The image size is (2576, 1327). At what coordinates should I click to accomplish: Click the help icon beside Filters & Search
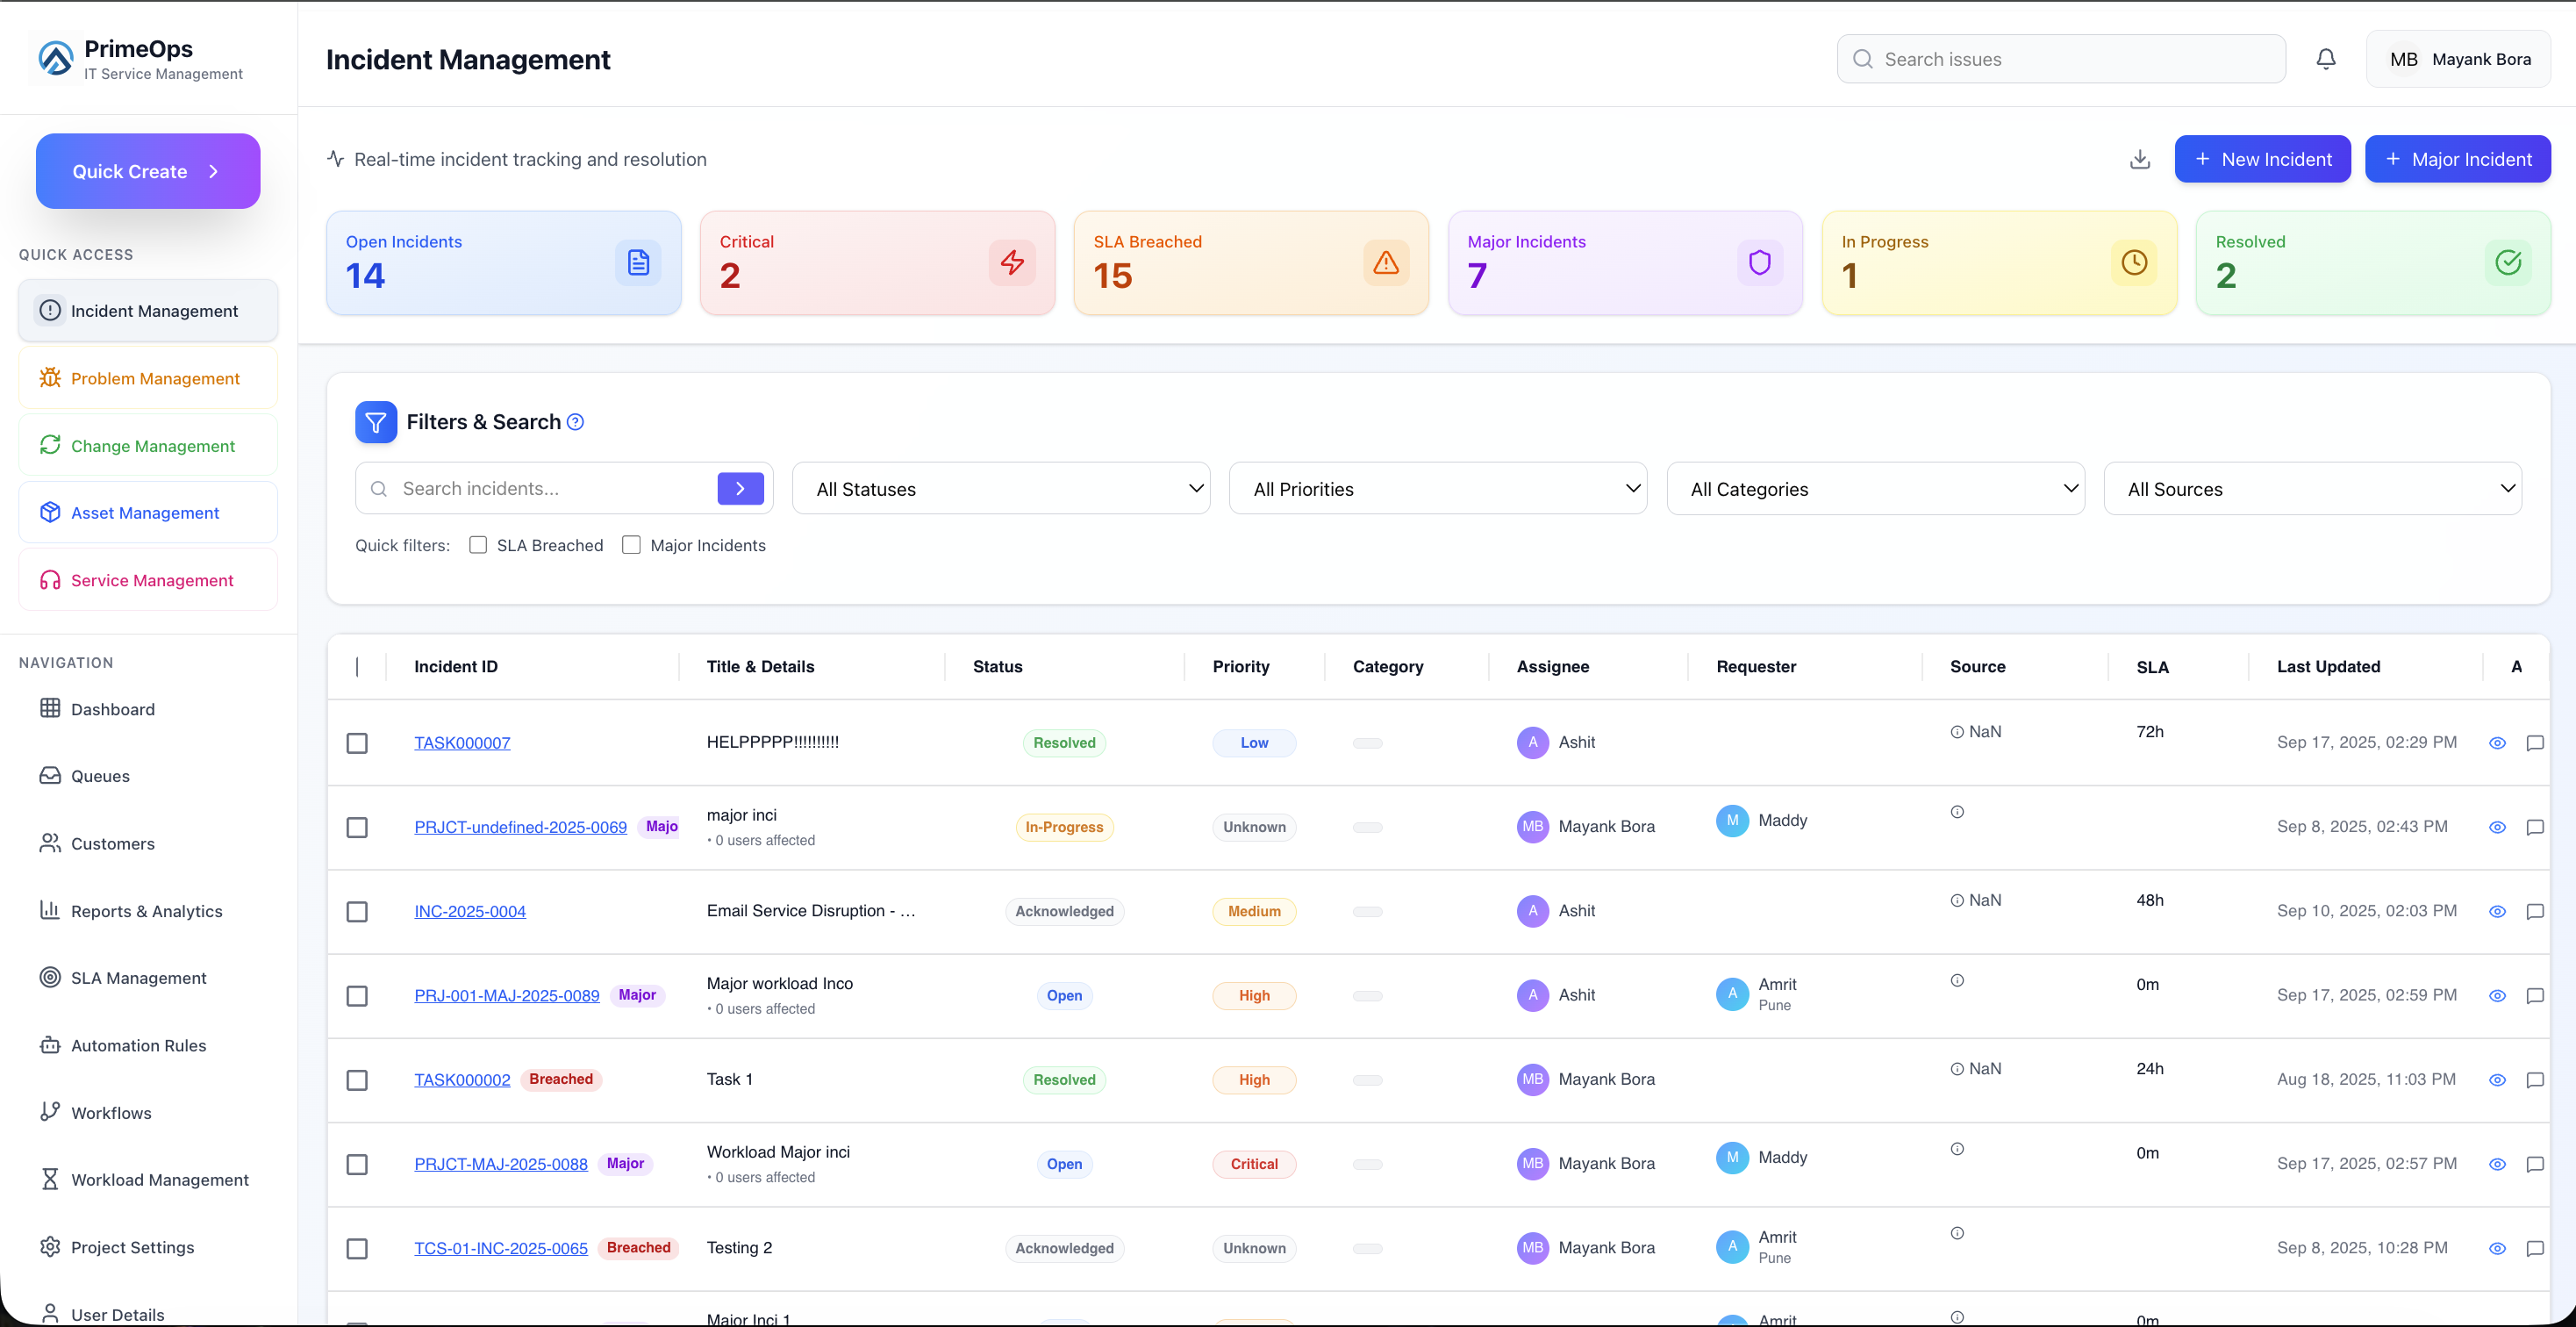[x=575, y=422]
